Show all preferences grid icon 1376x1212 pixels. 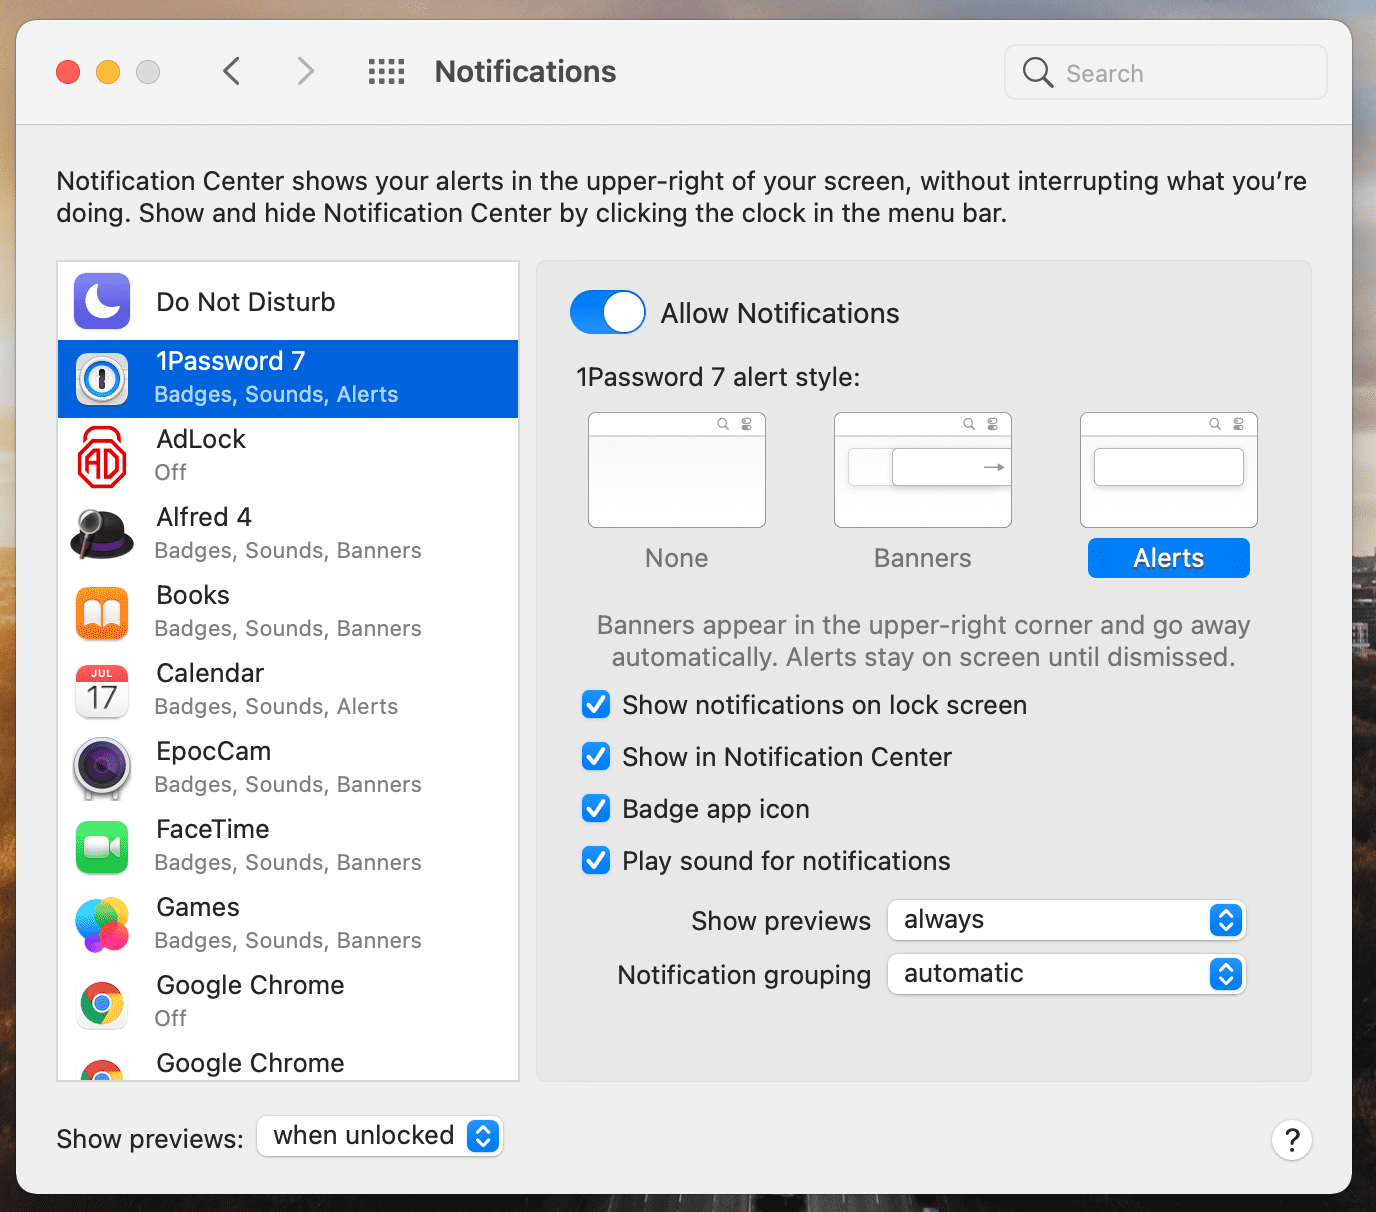(386, 71)
